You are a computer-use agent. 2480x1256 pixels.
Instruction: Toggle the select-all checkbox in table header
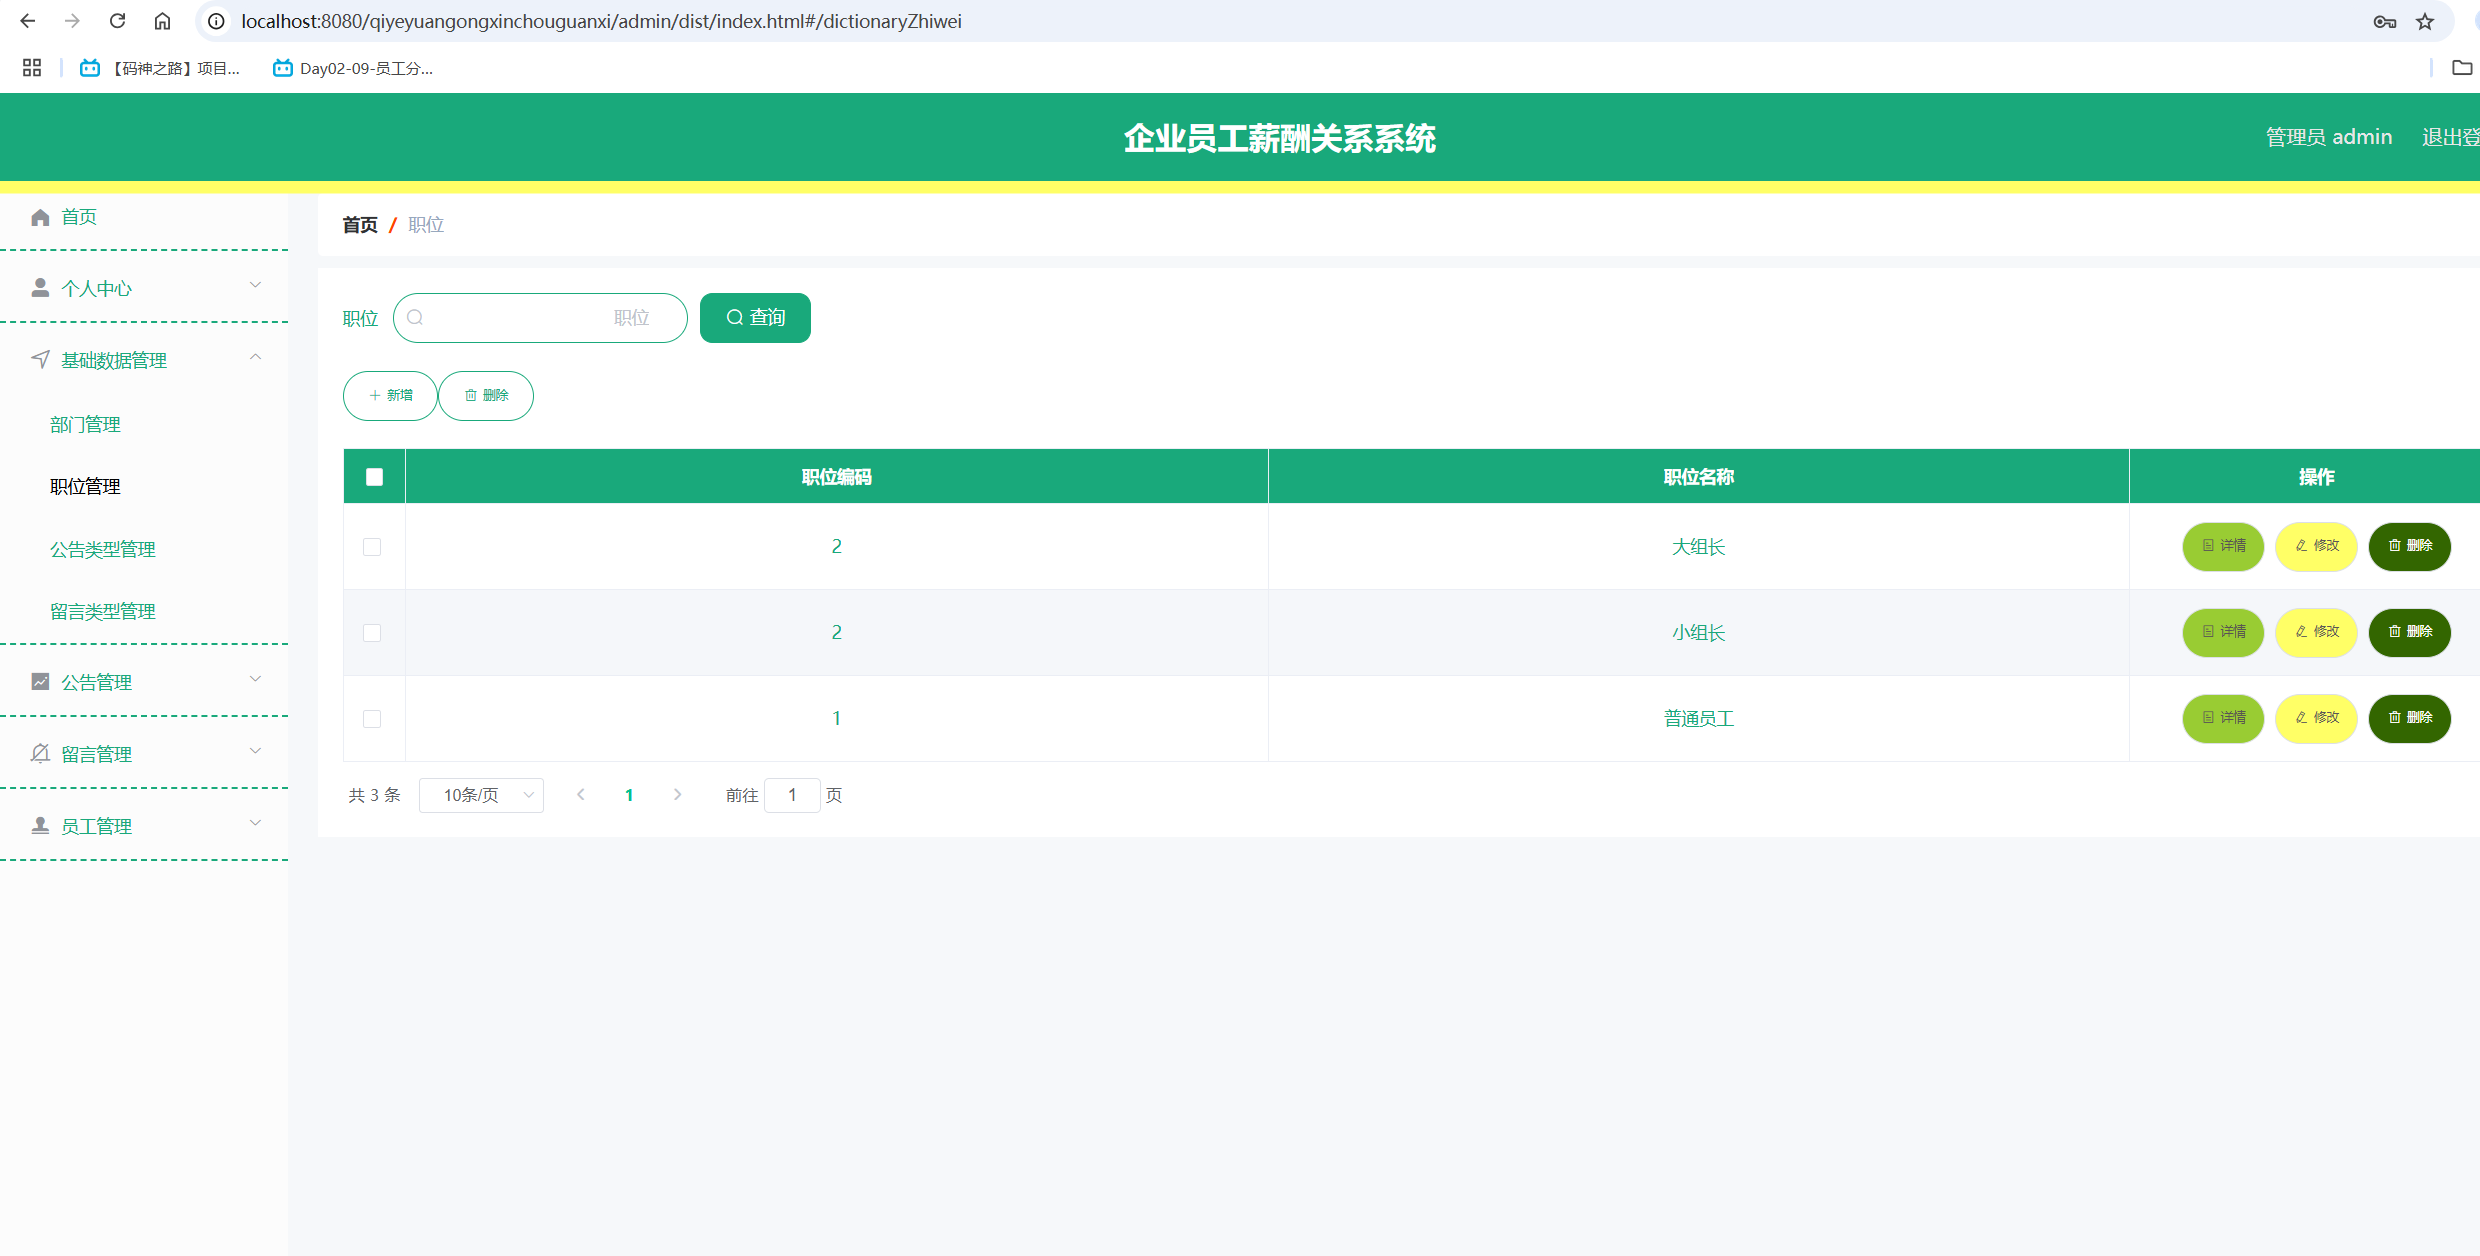click(x=374, y=477)
